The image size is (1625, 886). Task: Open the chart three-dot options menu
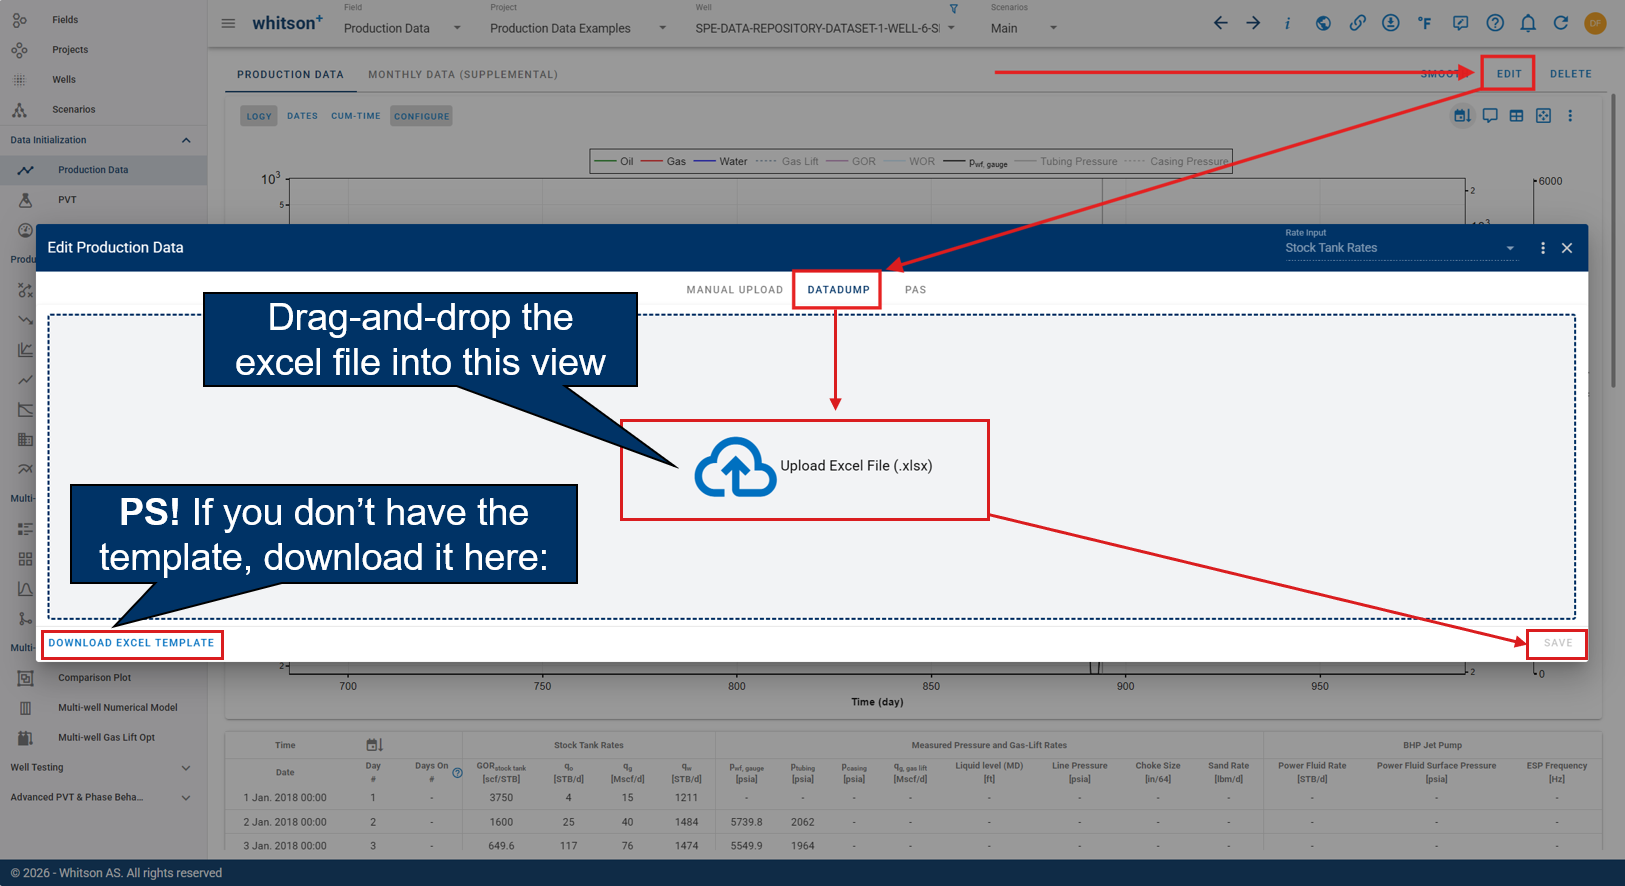[1570, 116]
